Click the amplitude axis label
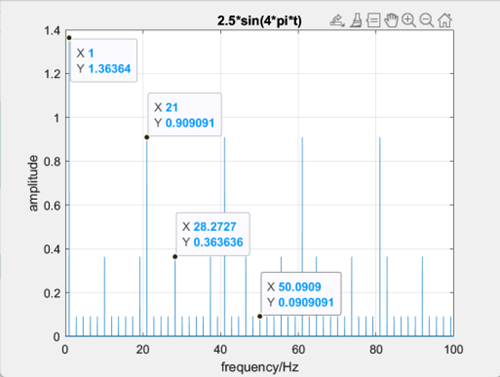 tap(33, 183)
